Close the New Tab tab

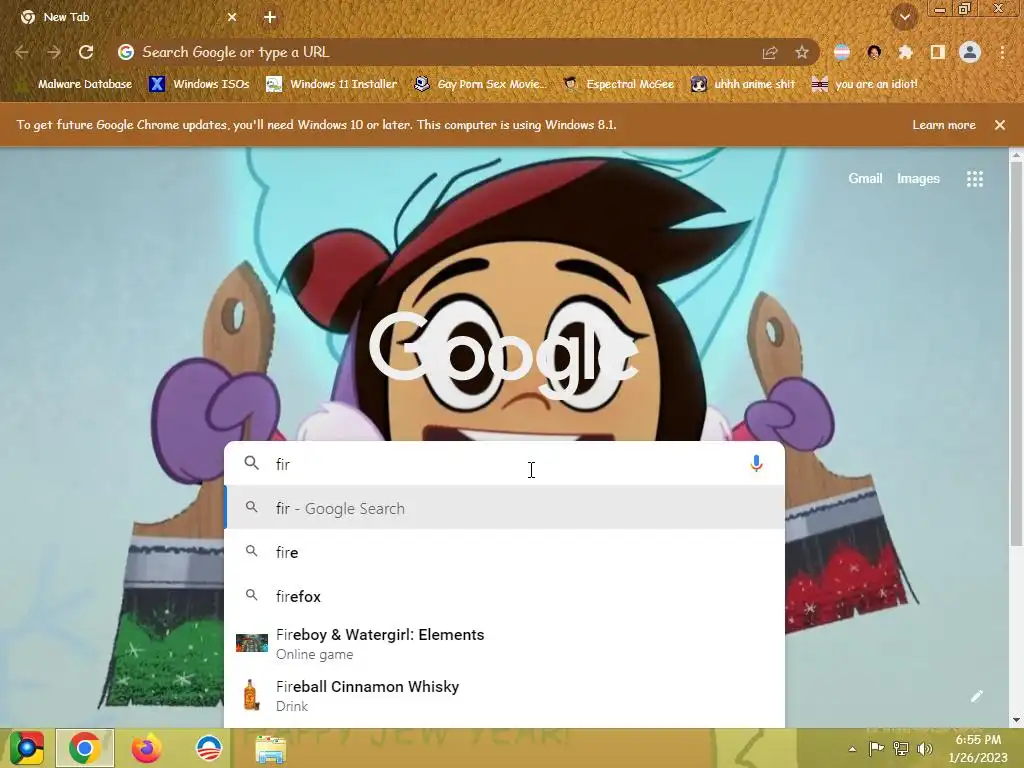click(x=232, y=18)
